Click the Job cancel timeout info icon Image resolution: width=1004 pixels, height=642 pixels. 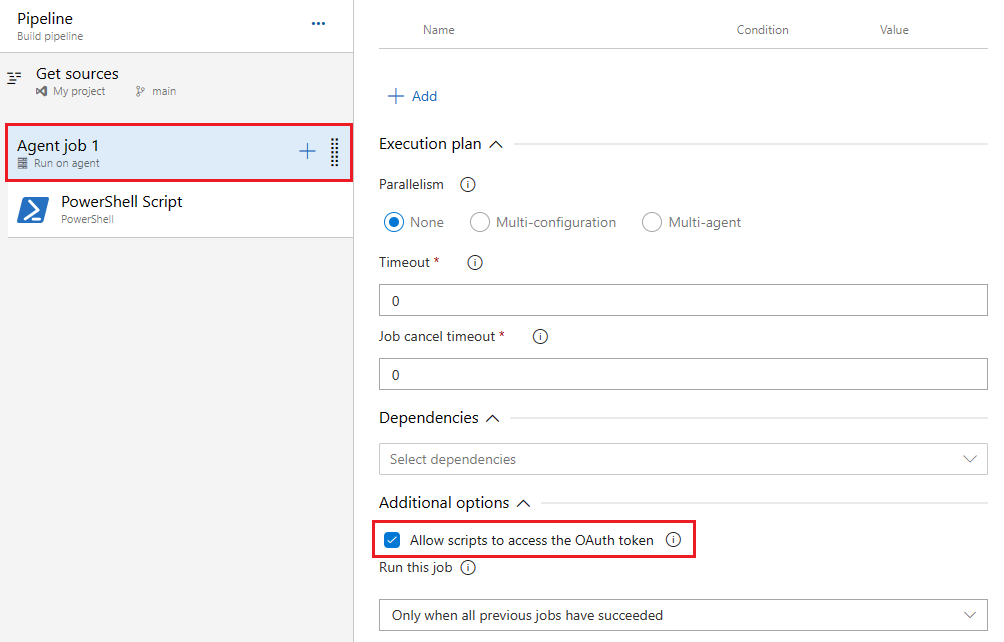click(540, 336)
